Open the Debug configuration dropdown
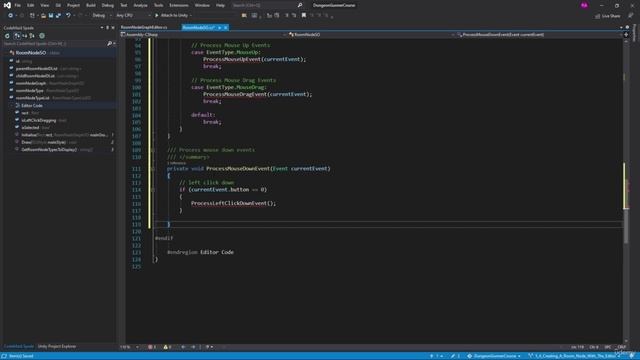 pos(102,16)
